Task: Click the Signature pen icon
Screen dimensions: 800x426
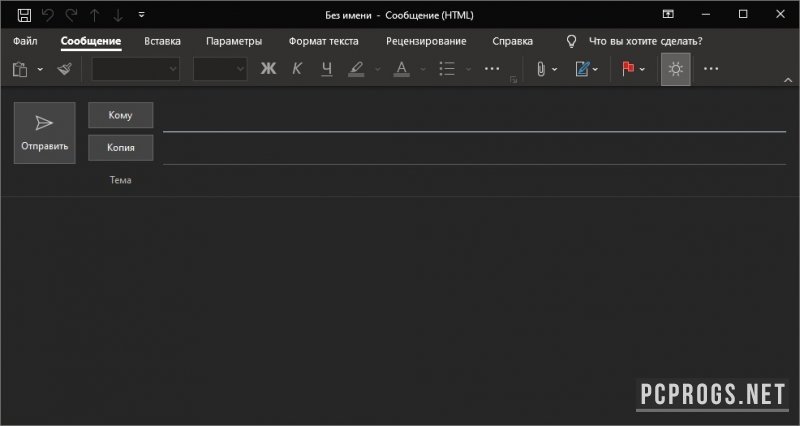Action: (582, 69)
